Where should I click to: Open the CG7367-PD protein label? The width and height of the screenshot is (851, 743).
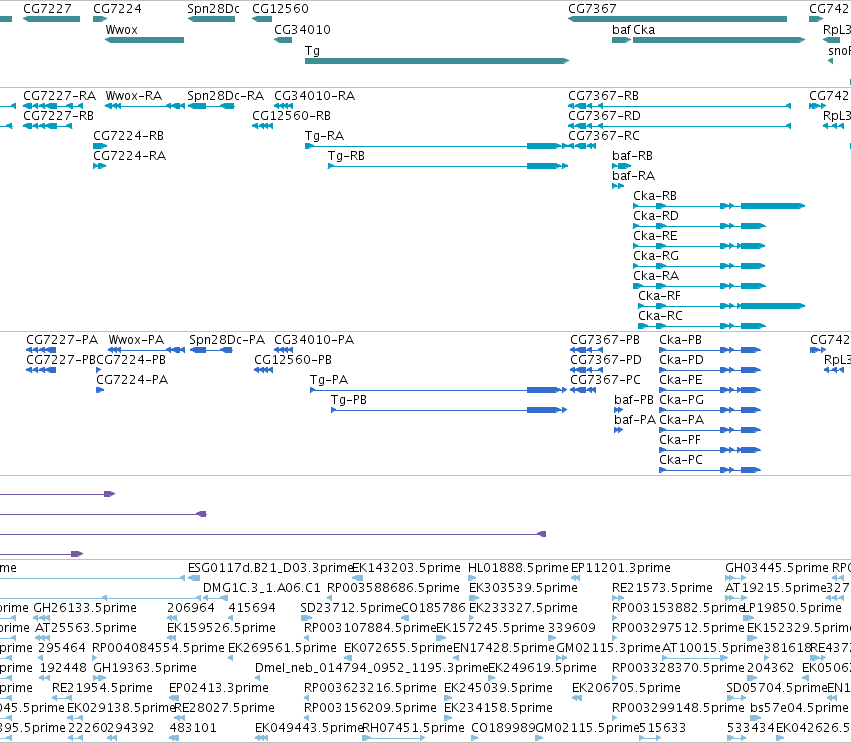[x=606, y=360]
